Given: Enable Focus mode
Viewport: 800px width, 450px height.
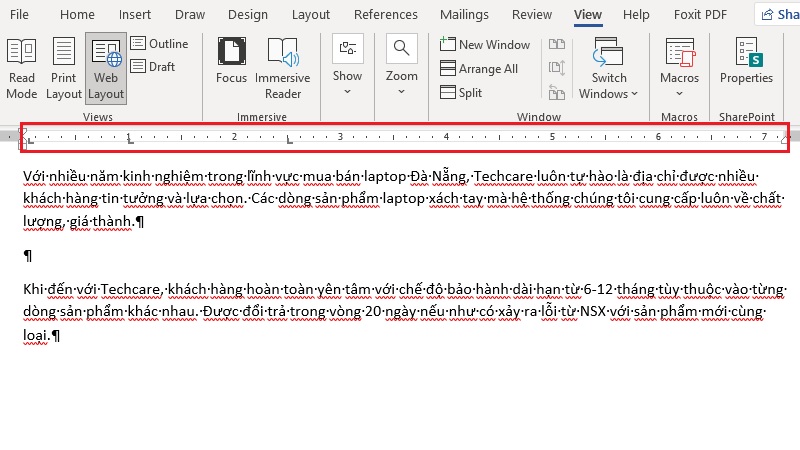Looking at the screenshot, I should [231, 61].
